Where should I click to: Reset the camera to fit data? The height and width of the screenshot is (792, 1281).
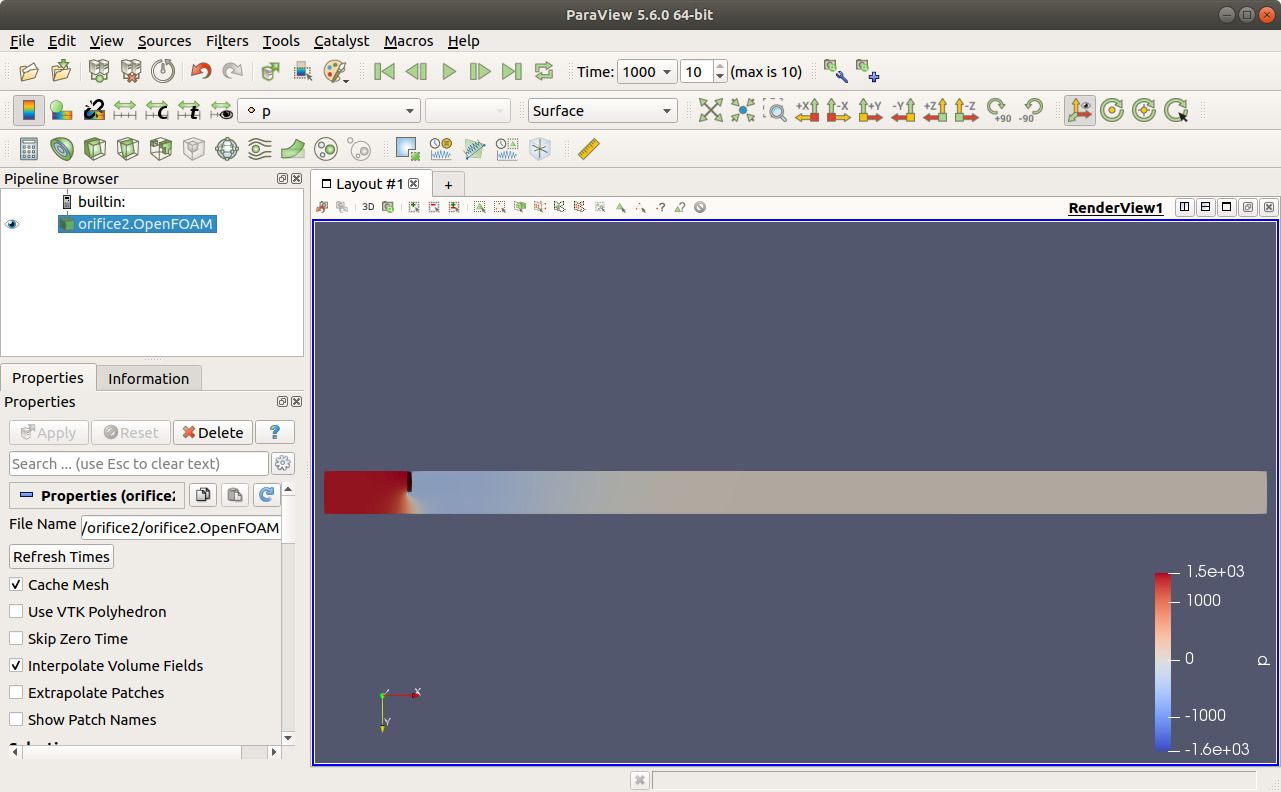pyautogui.click(x=711, y=110)
